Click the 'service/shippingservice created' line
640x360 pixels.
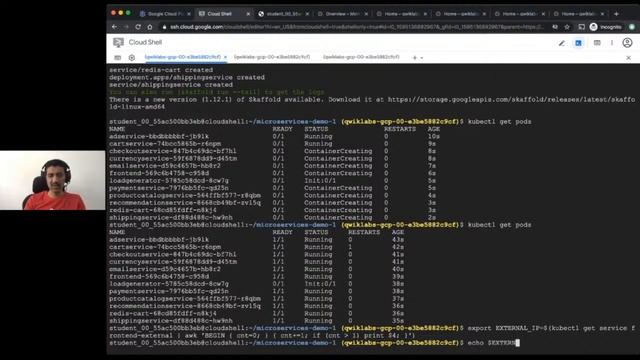coord(171,85)
